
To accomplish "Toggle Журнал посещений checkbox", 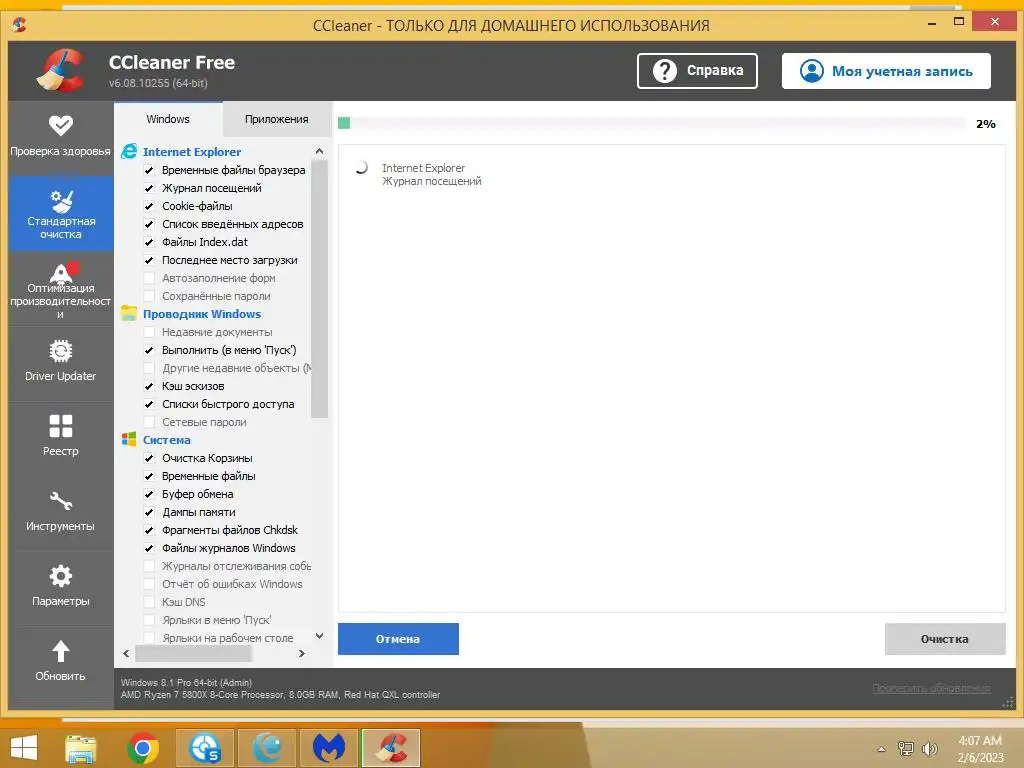I will coord(149,188).
